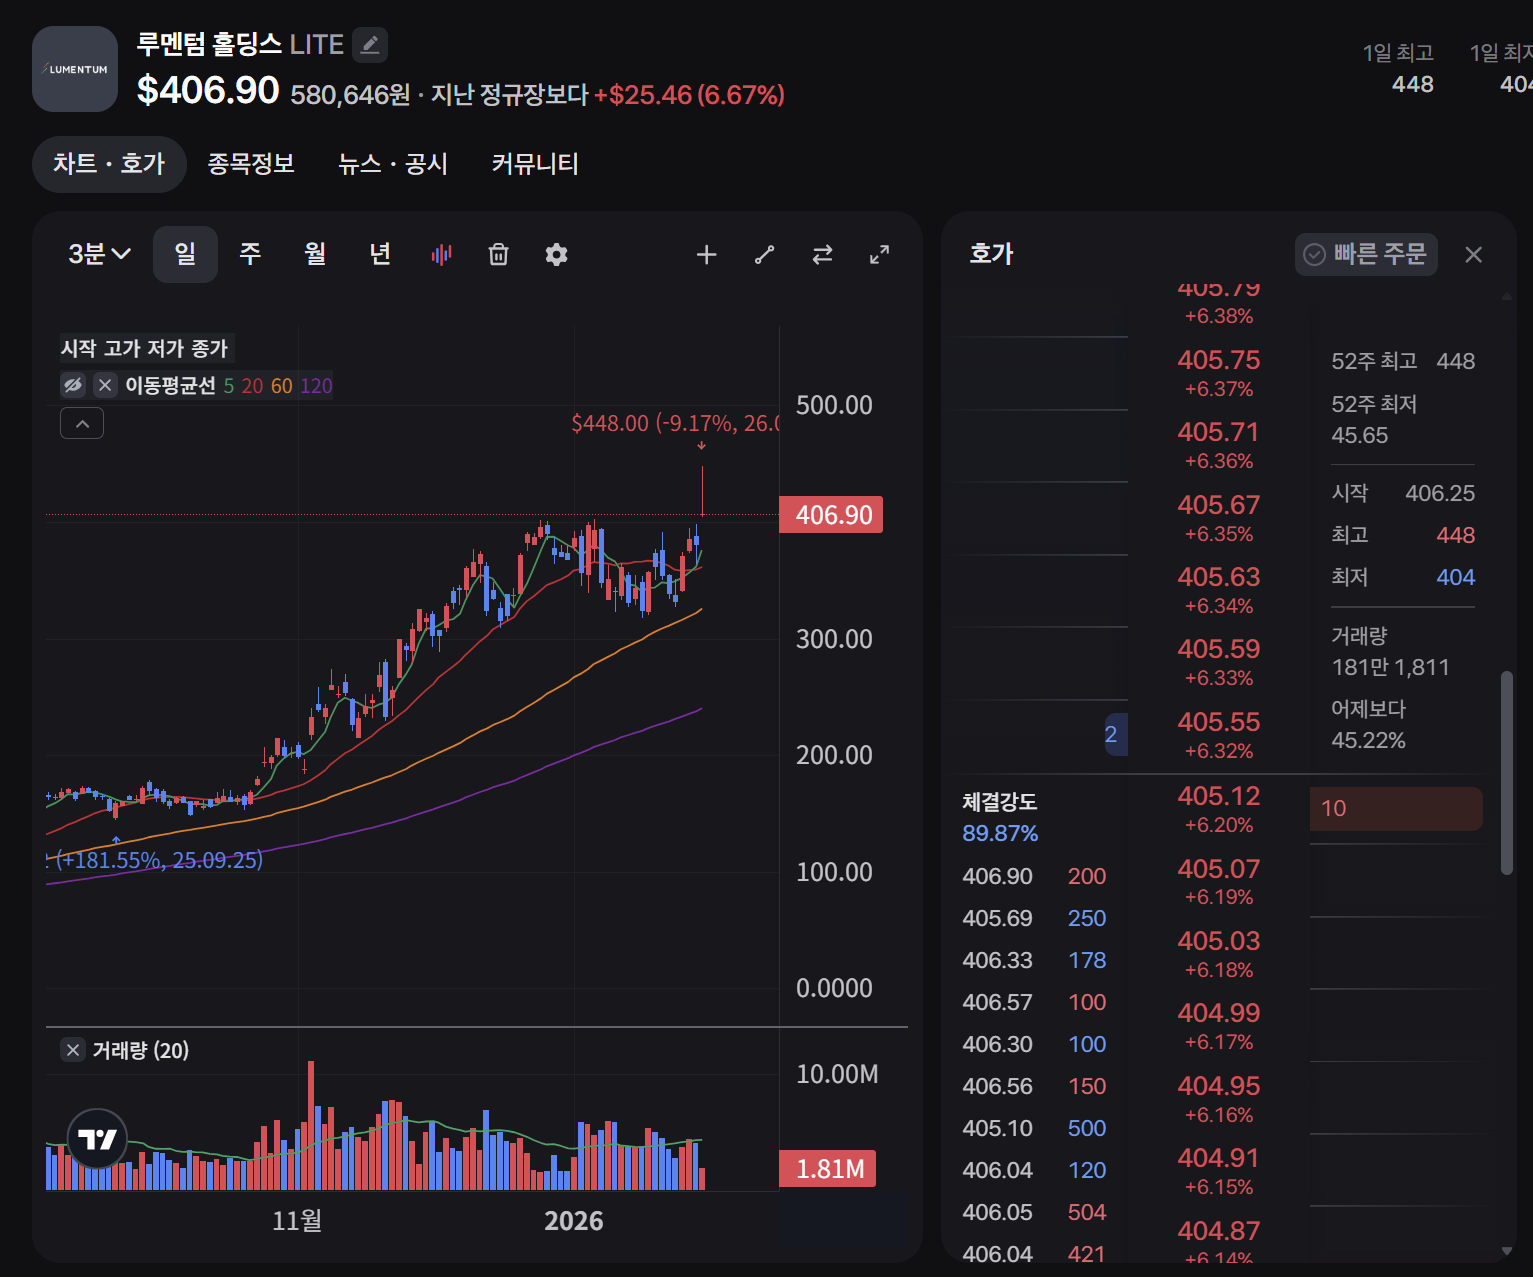Select the yearly chart interval

pyautogui.click(x=380, y=254)
